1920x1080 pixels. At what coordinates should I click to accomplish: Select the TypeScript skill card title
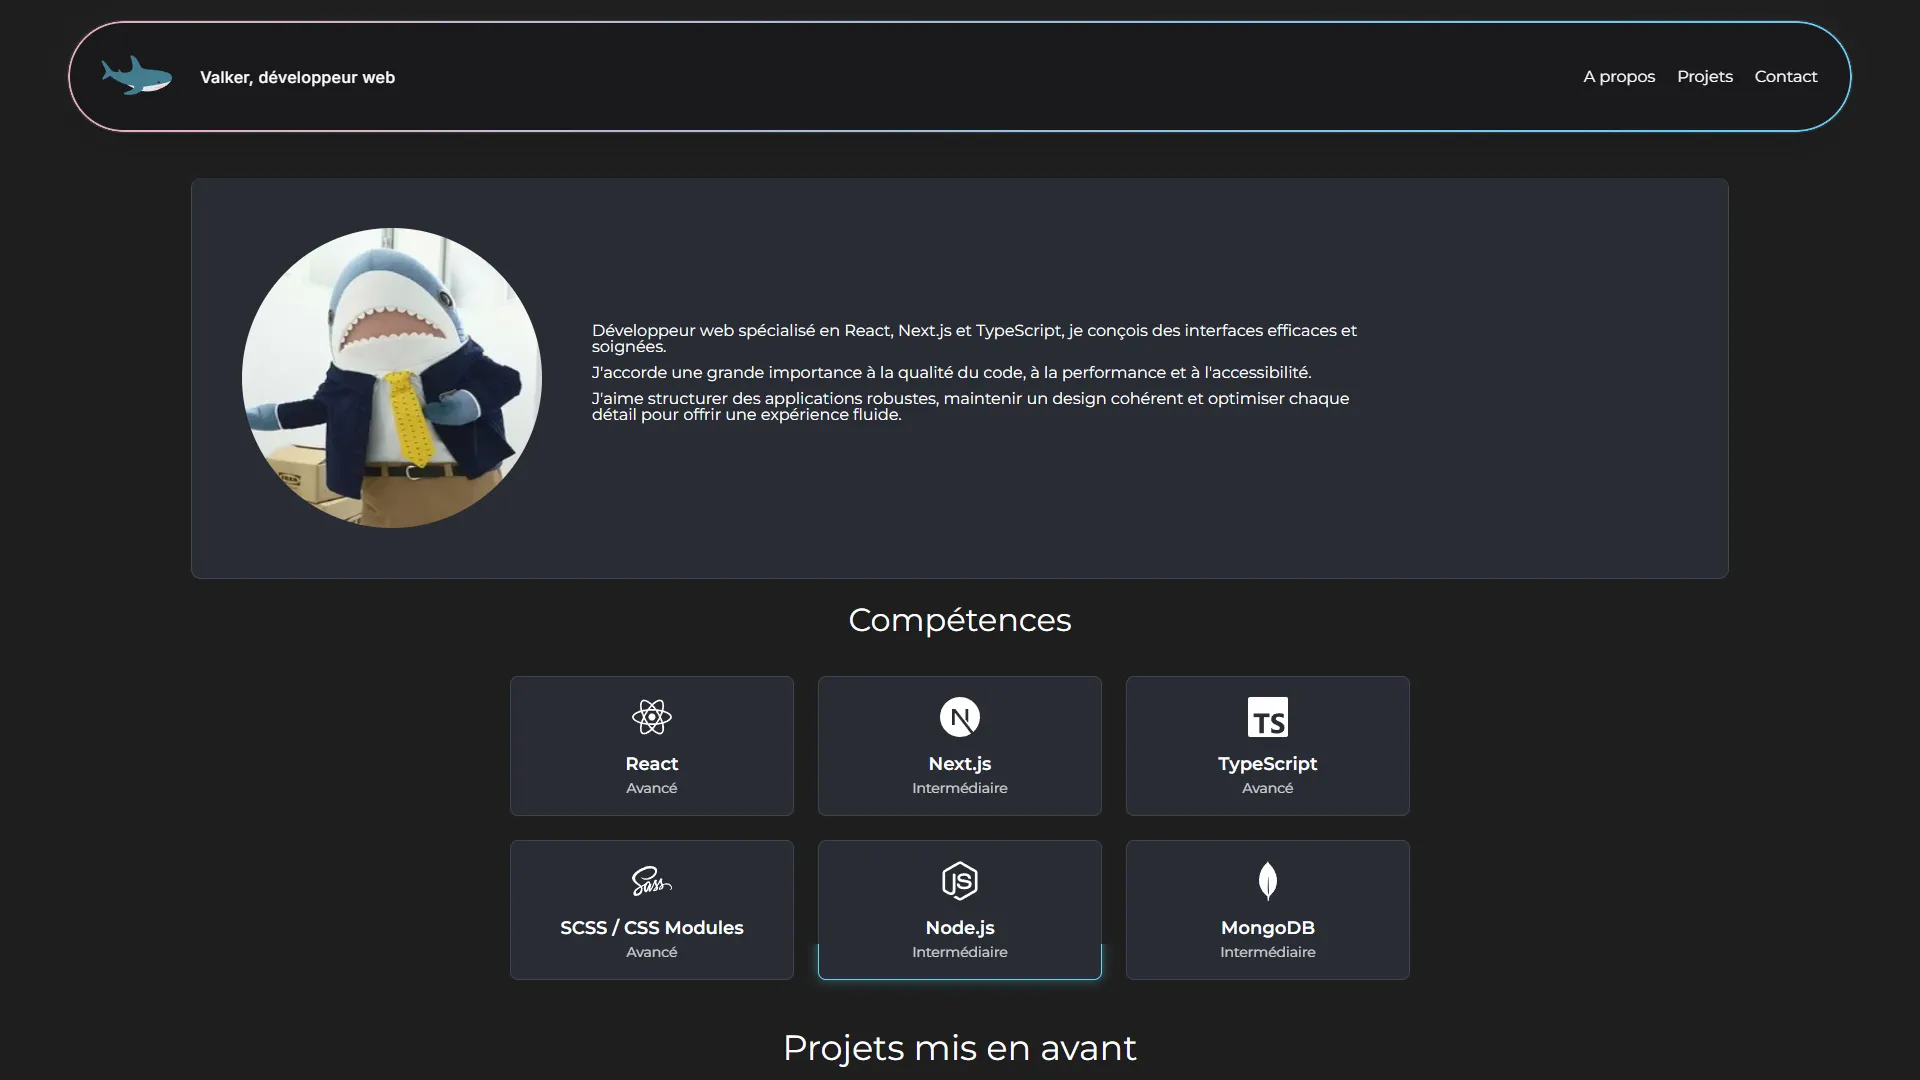click(x=1268, y=764)
